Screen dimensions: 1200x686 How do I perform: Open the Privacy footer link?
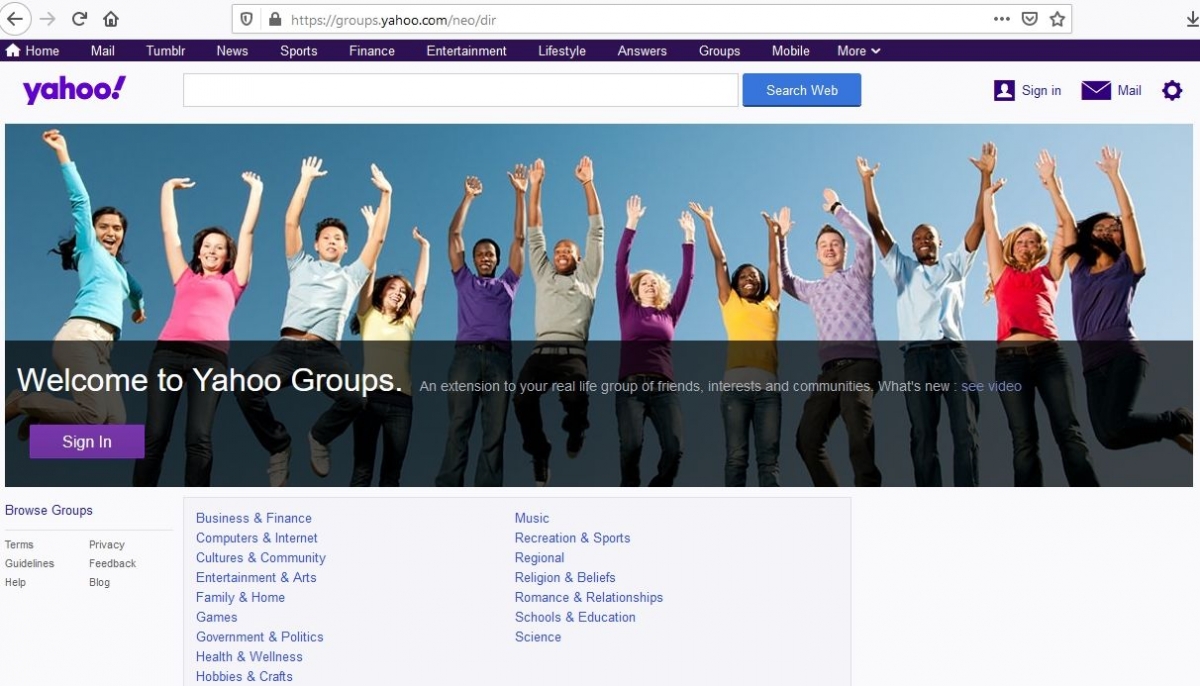(x=107, y=545)
